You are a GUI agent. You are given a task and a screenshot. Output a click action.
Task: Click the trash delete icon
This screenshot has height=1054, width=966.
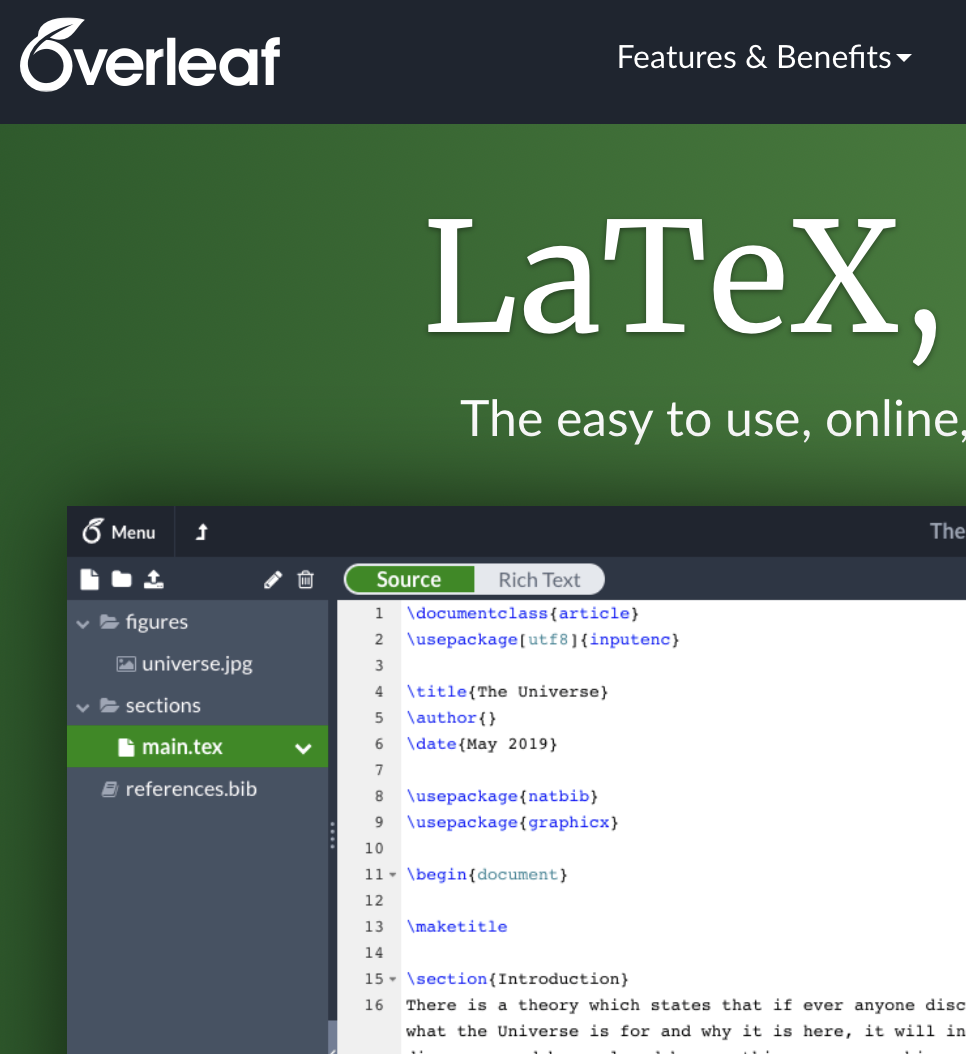[306, 579]
